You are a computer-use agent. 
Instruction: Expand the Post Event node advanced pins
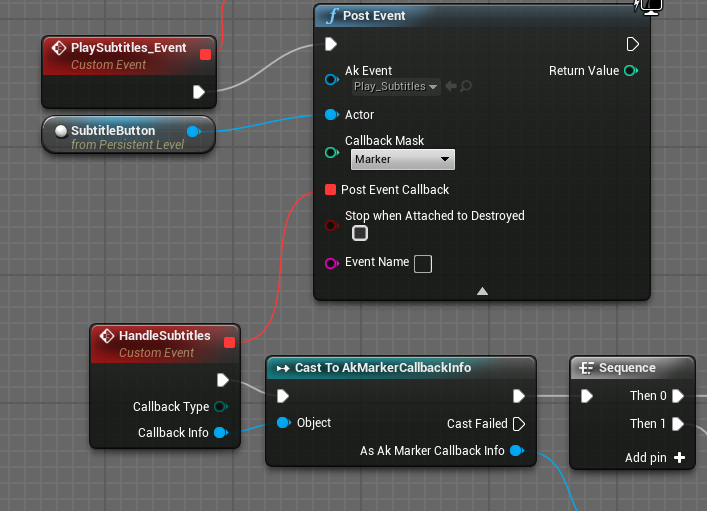pos(482,291)
